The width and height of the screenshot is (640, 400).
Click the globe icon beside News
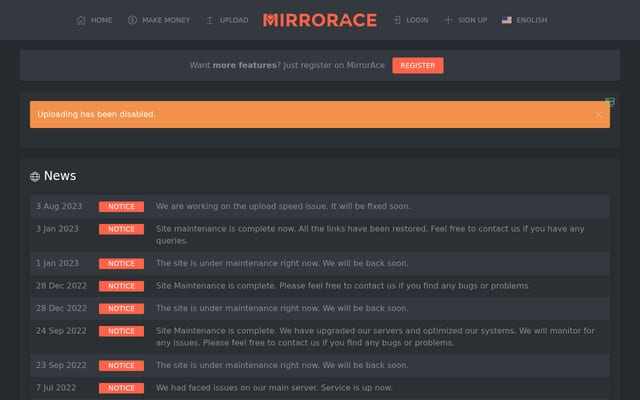pos(35,176)
